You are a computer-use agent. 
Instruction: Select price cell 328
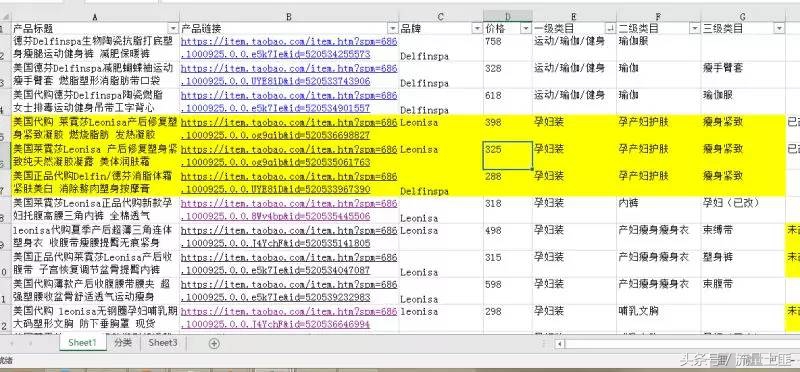point(508,75)
